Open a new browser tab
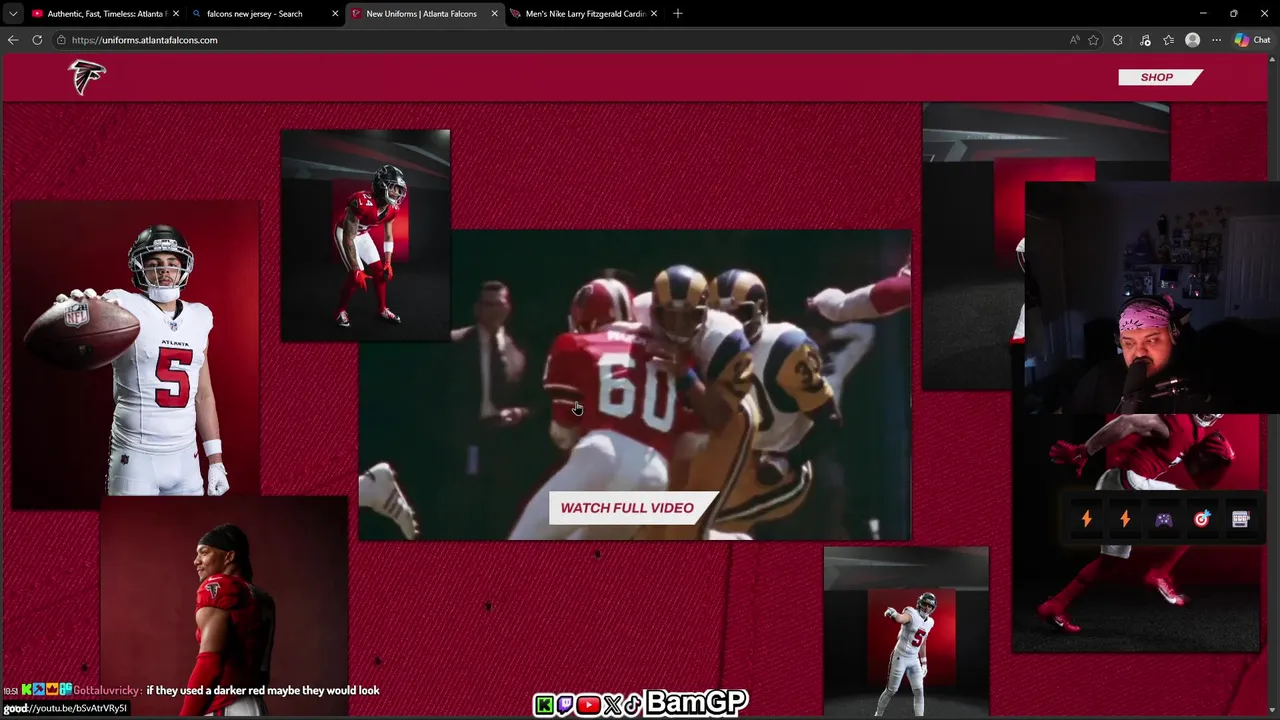This screenshot has height=720, width=1280. click(x=678, y=14)
